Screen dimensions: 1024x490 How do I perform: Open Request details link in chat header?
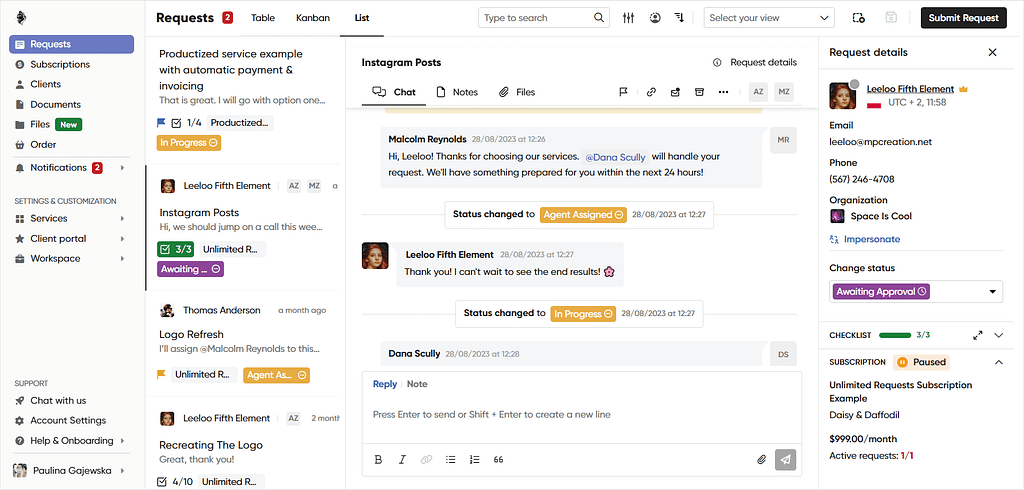pos(755,63)
